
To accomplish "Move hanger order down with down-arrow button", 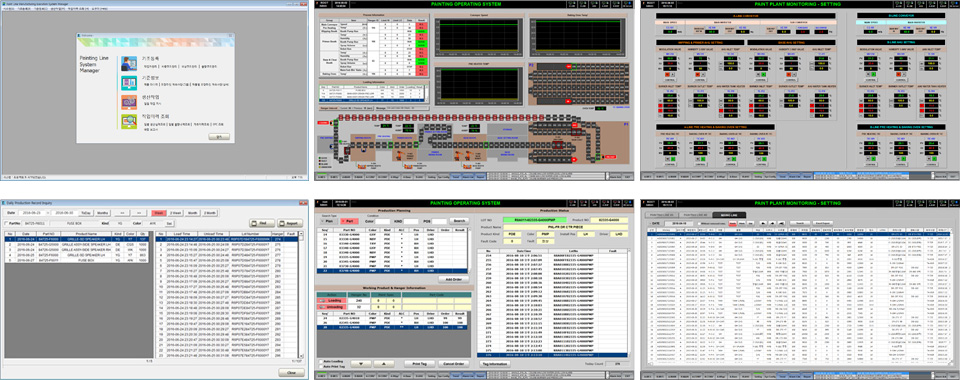I will point(361,364).
